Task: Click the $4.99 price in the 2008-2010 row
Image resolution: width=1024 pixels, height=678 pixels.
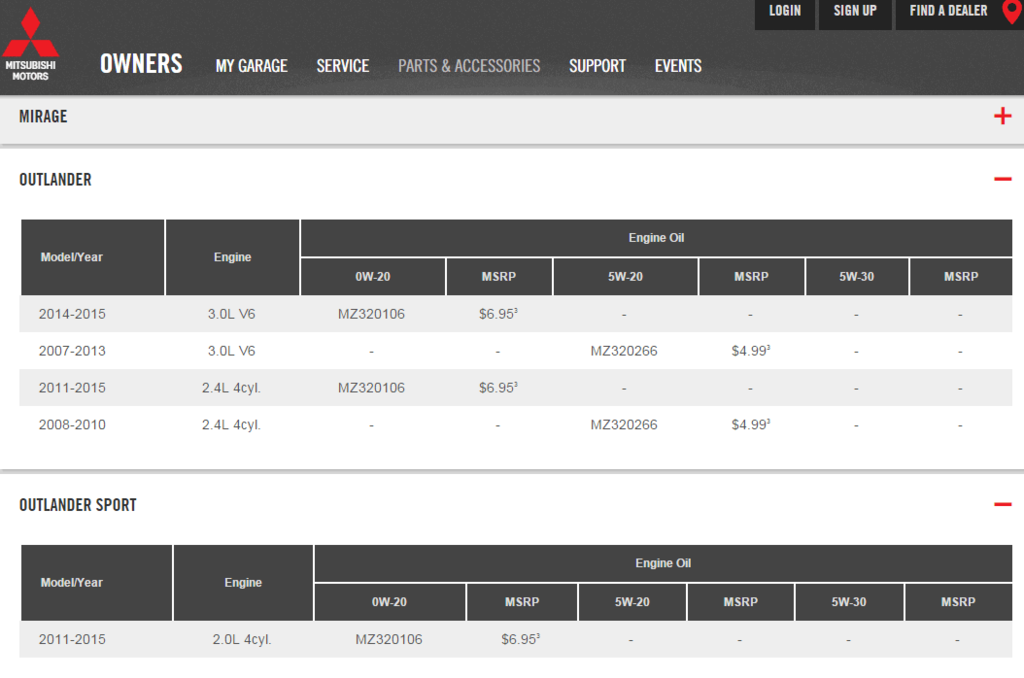Action: point(750,425)
